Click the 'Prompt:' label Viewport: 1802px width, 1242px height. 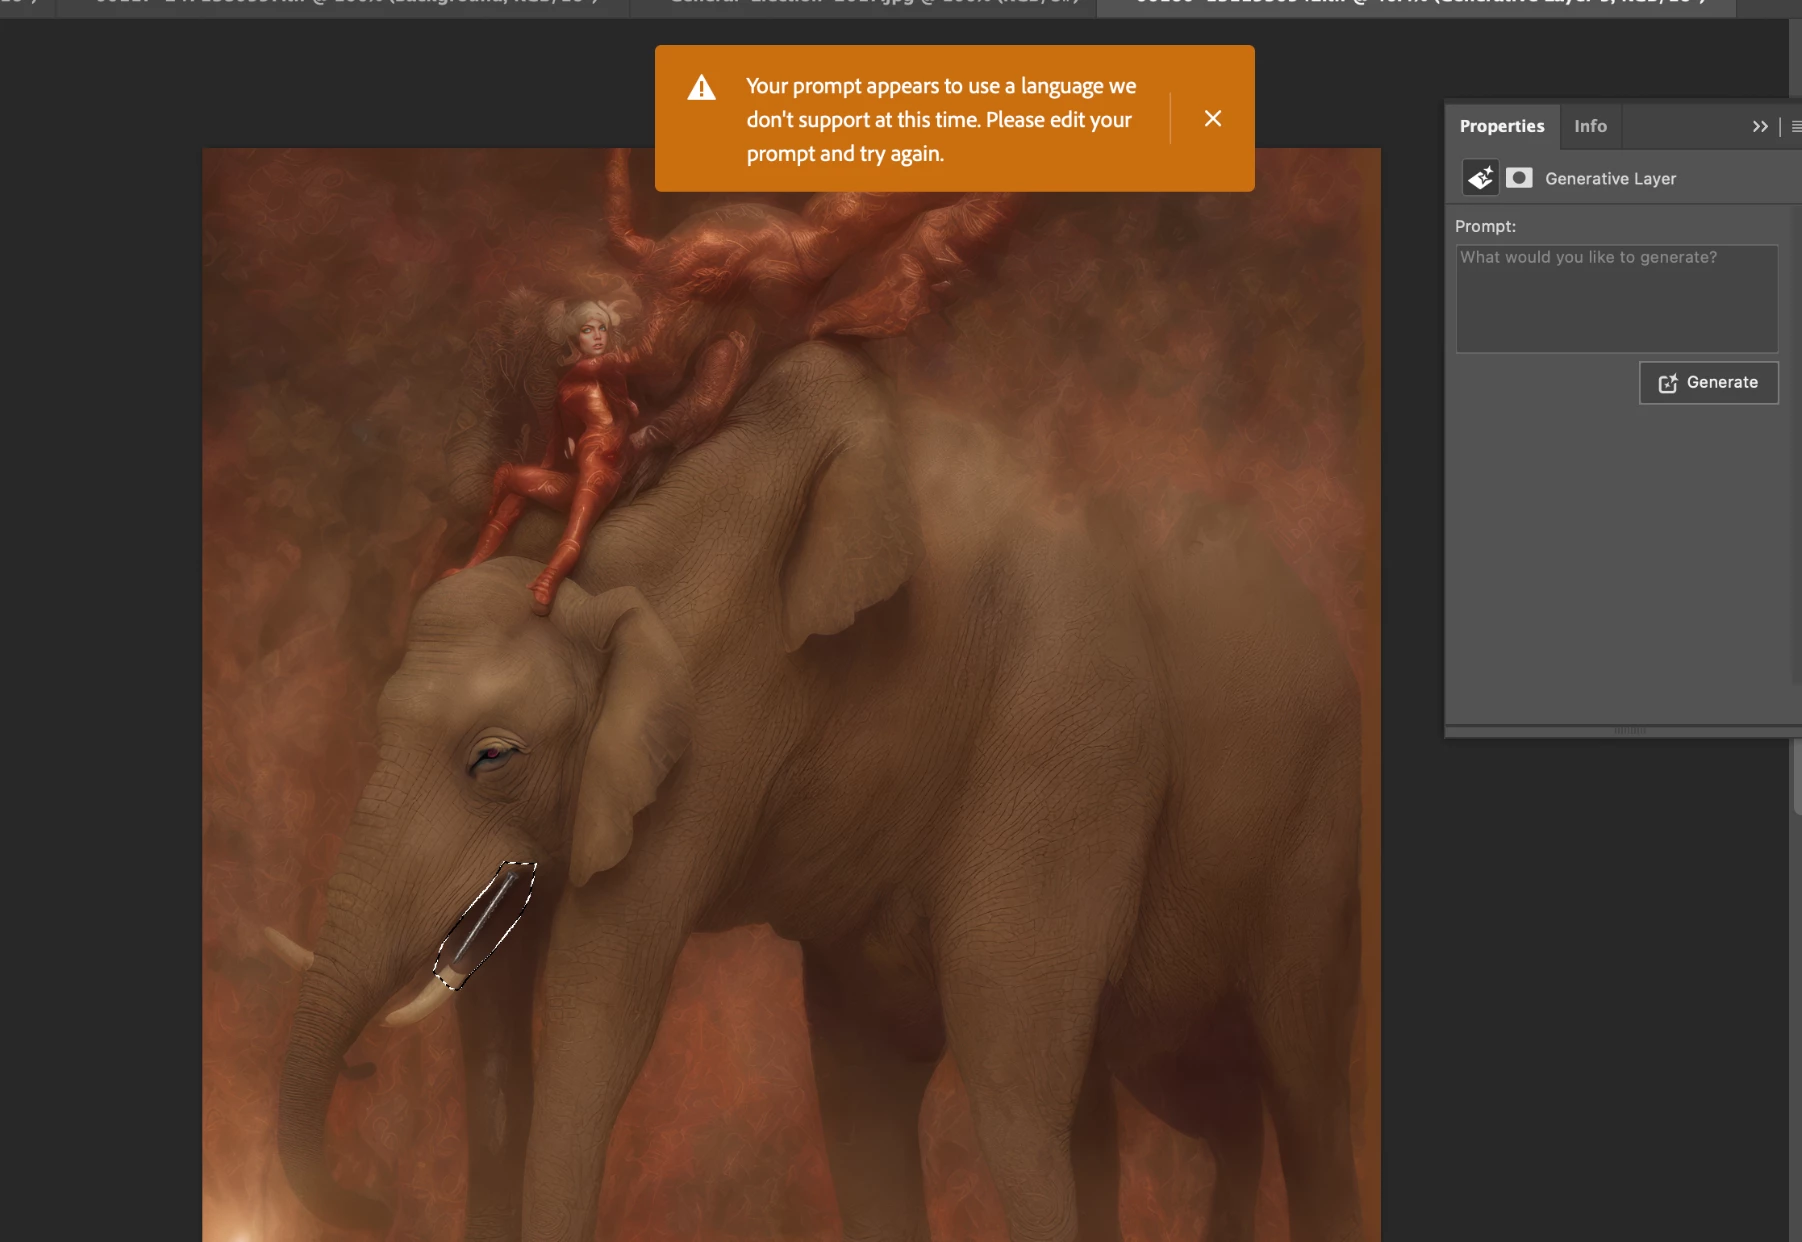click(x=1485, y=227)
